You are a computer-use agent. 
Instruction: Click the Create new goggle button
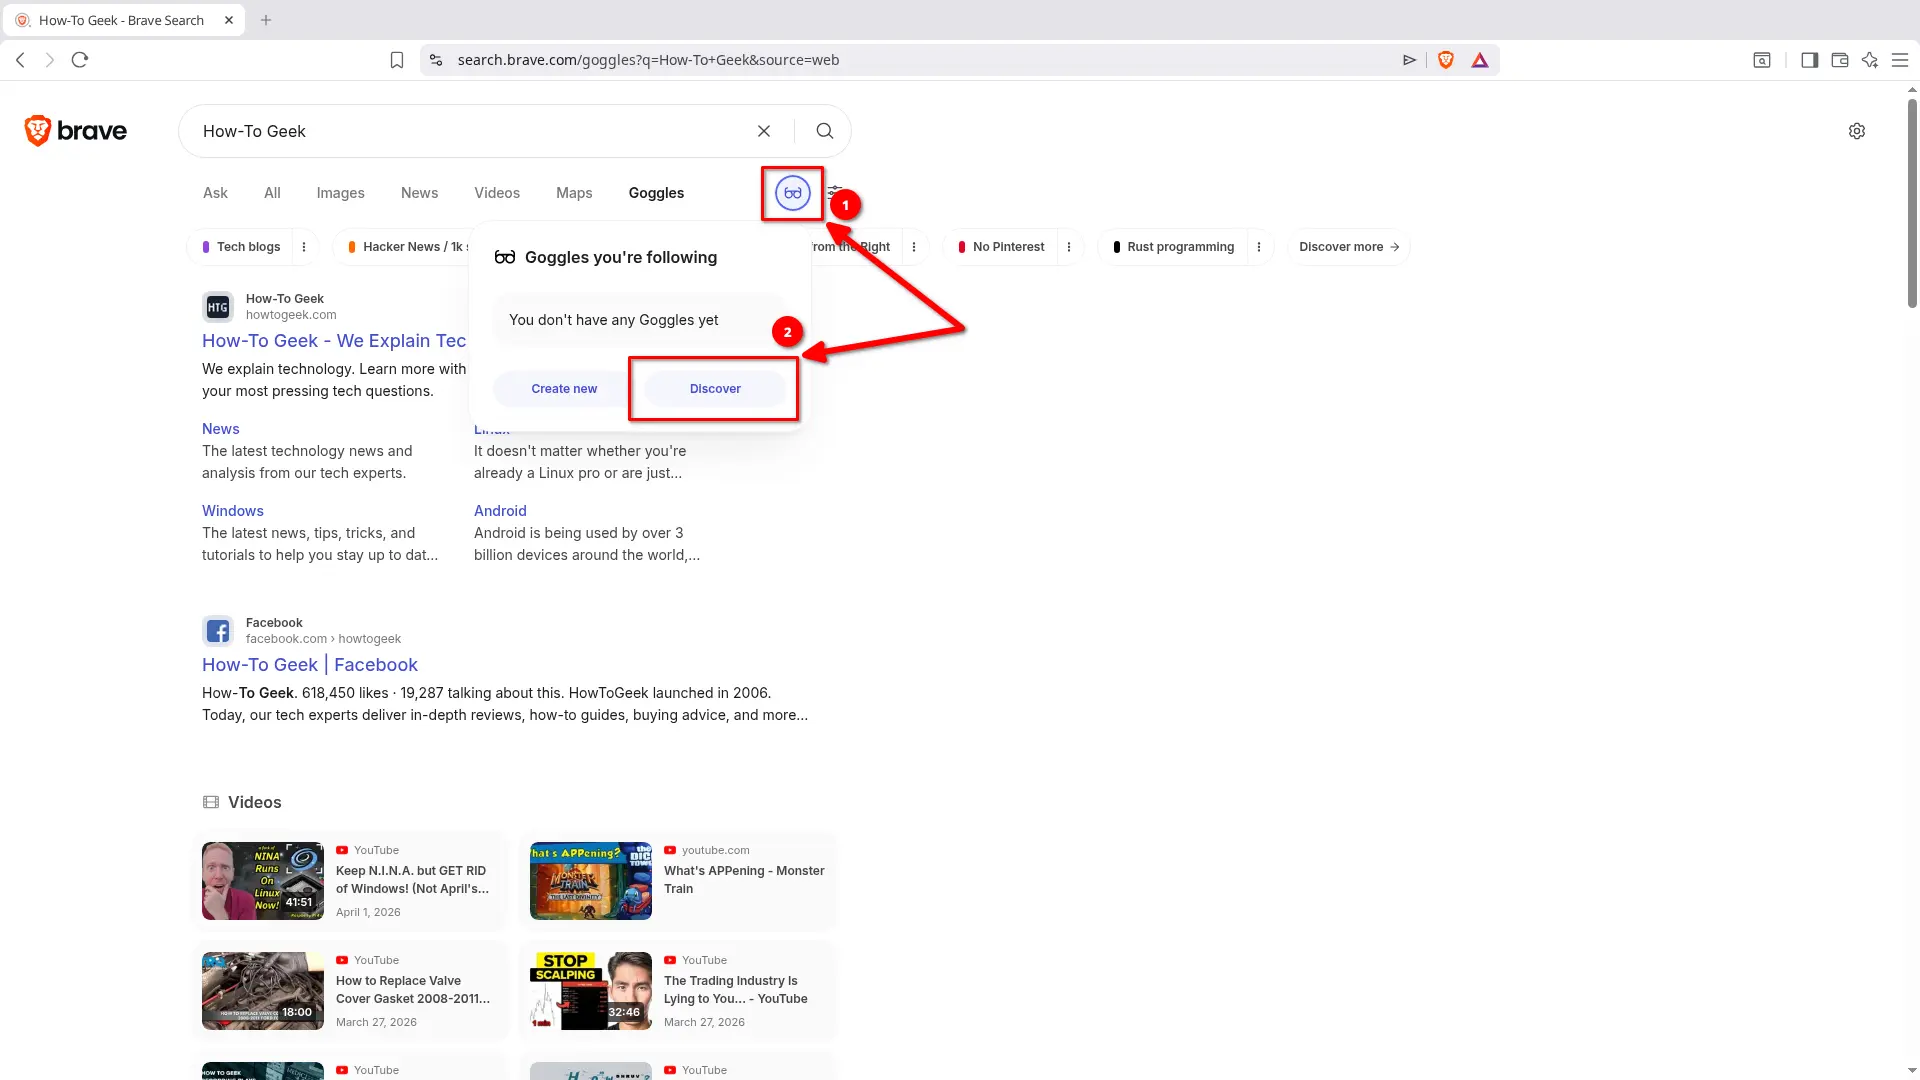564,389
